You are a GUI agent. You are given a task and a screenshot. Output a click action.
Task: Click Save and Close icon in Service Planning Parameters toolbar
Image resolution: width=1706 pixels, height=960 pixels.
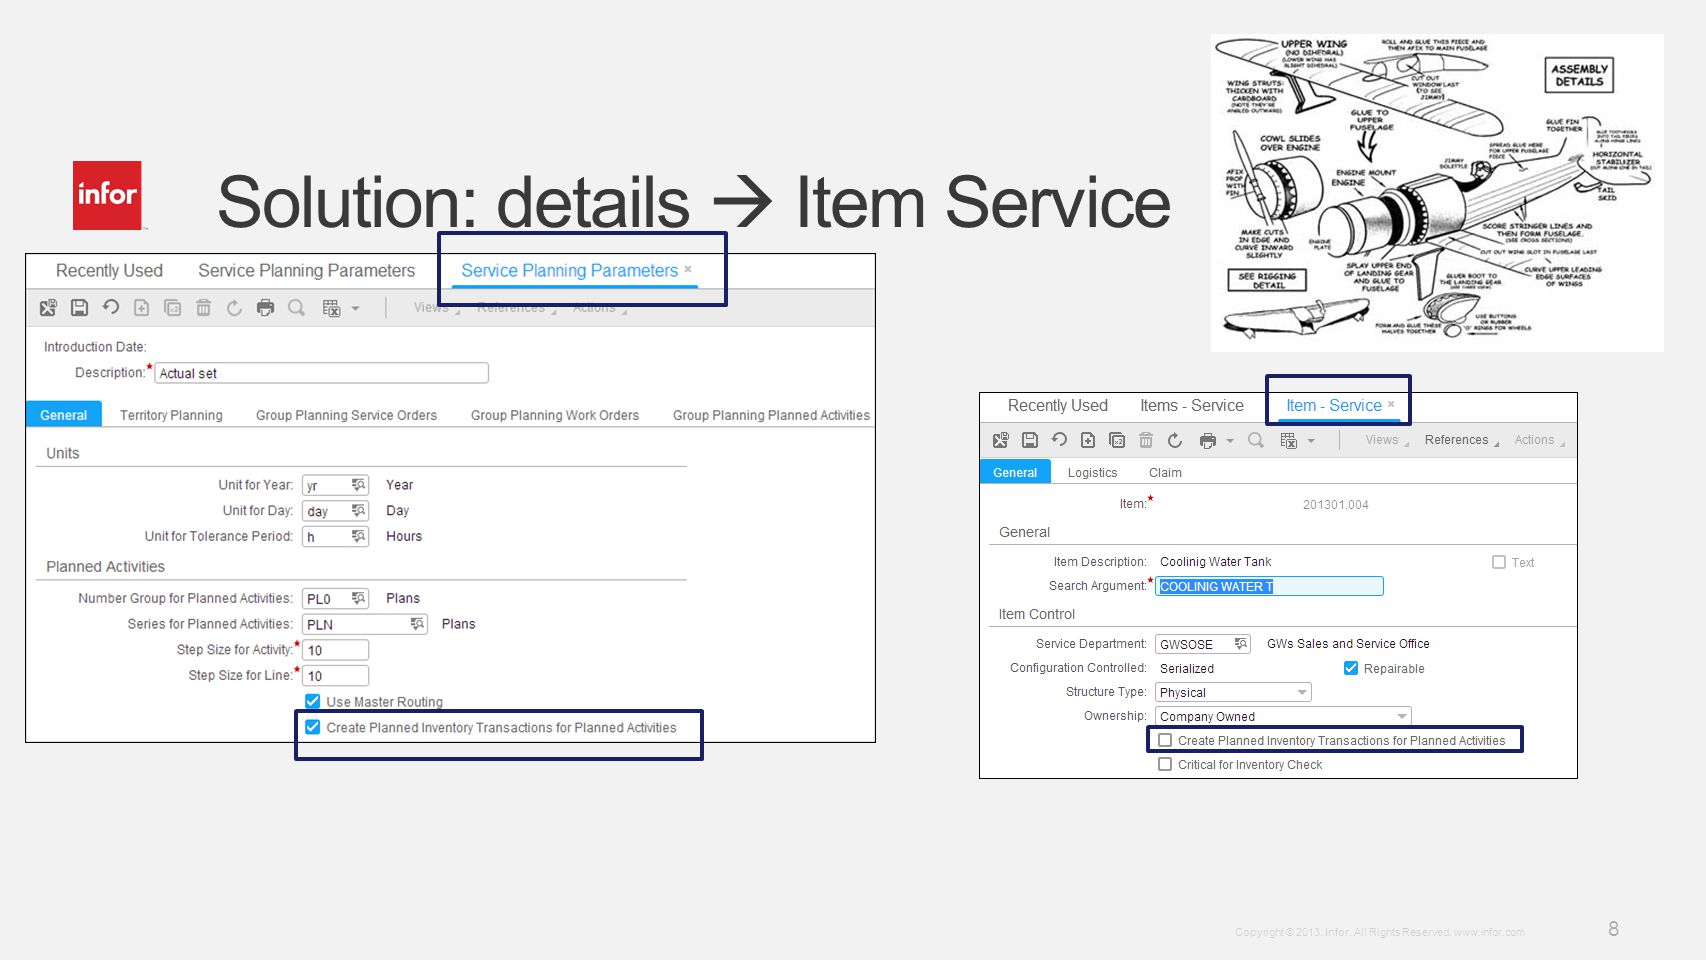point(48,308)
